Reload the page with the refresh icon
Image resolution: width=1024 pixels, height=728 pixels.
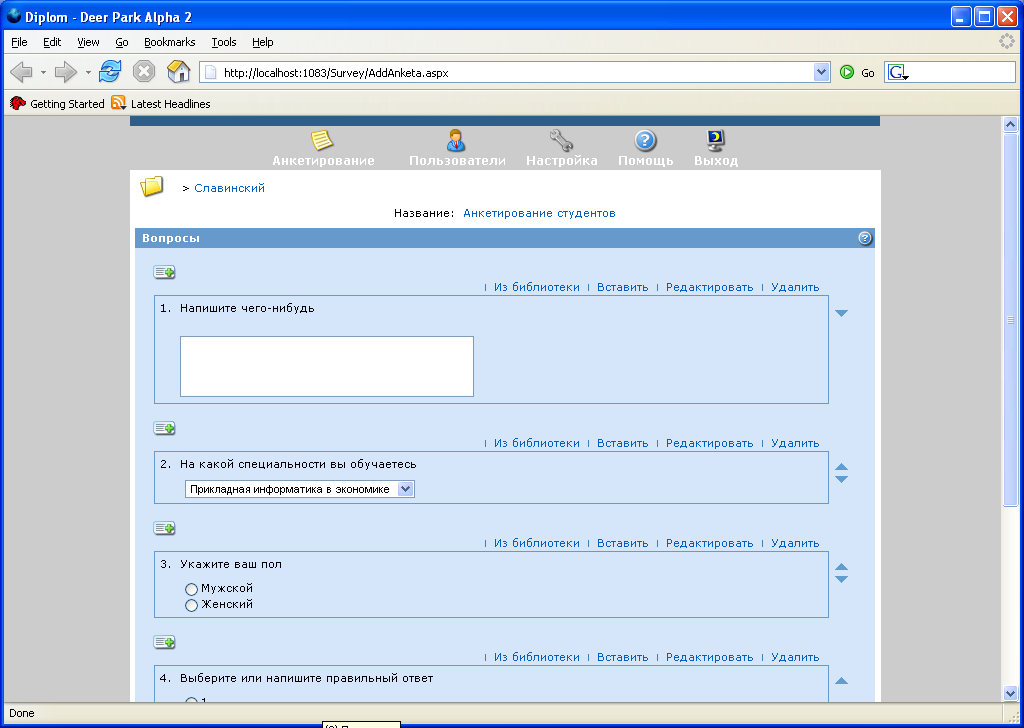tap(110, 71)
